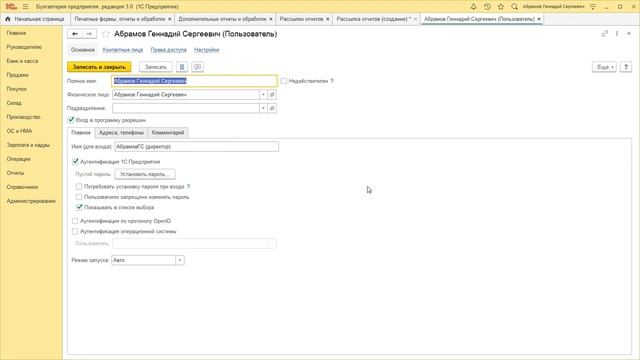Close the Рассылка отчетов (создание) tab

coord(415,19)
